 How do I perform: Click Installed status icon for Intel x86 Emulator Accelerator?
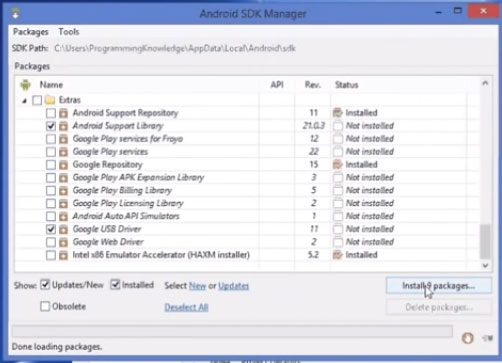(x=338, y=255)
